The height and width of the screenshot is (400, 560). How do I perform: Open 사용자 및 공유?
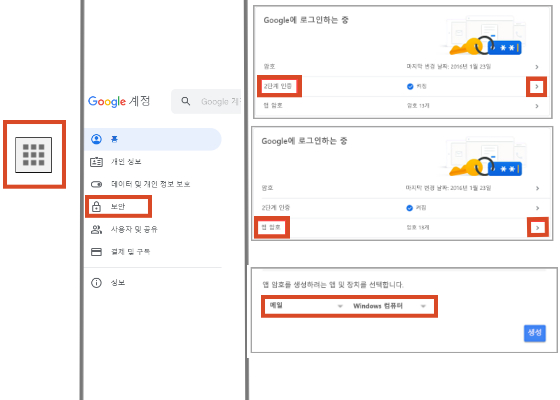[134, 229]
